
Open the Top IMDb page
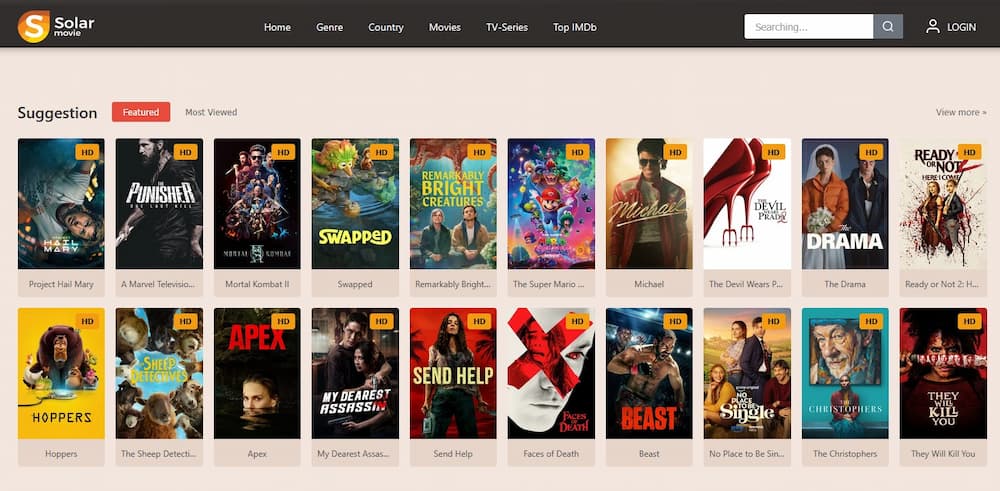(575, 27)
